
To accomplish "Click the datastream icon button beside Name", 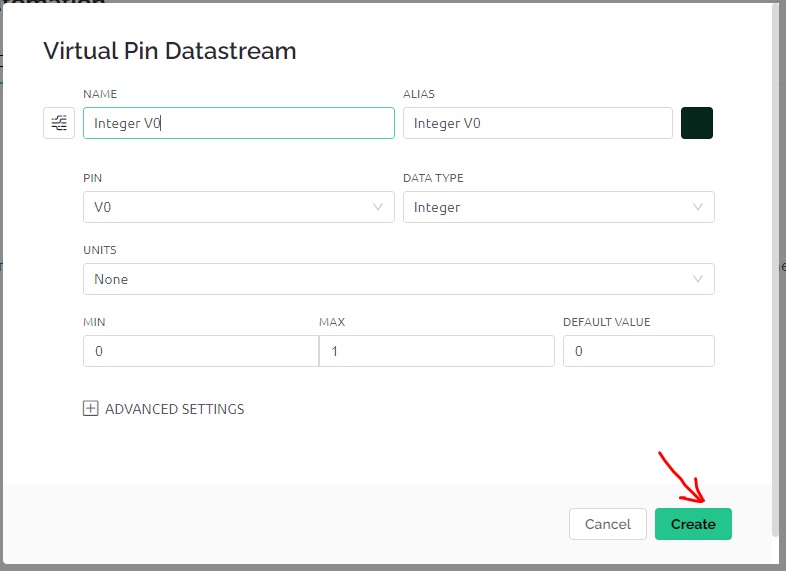I will coord(59,123).
